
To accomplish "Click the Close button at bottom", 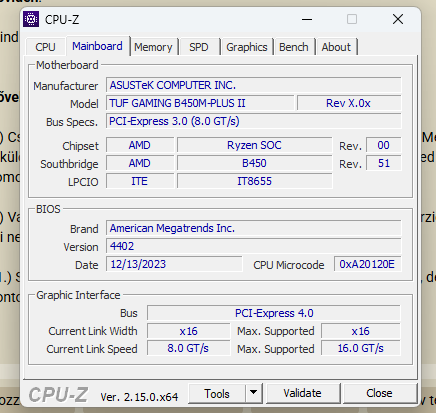I will (x=379, y=393).
